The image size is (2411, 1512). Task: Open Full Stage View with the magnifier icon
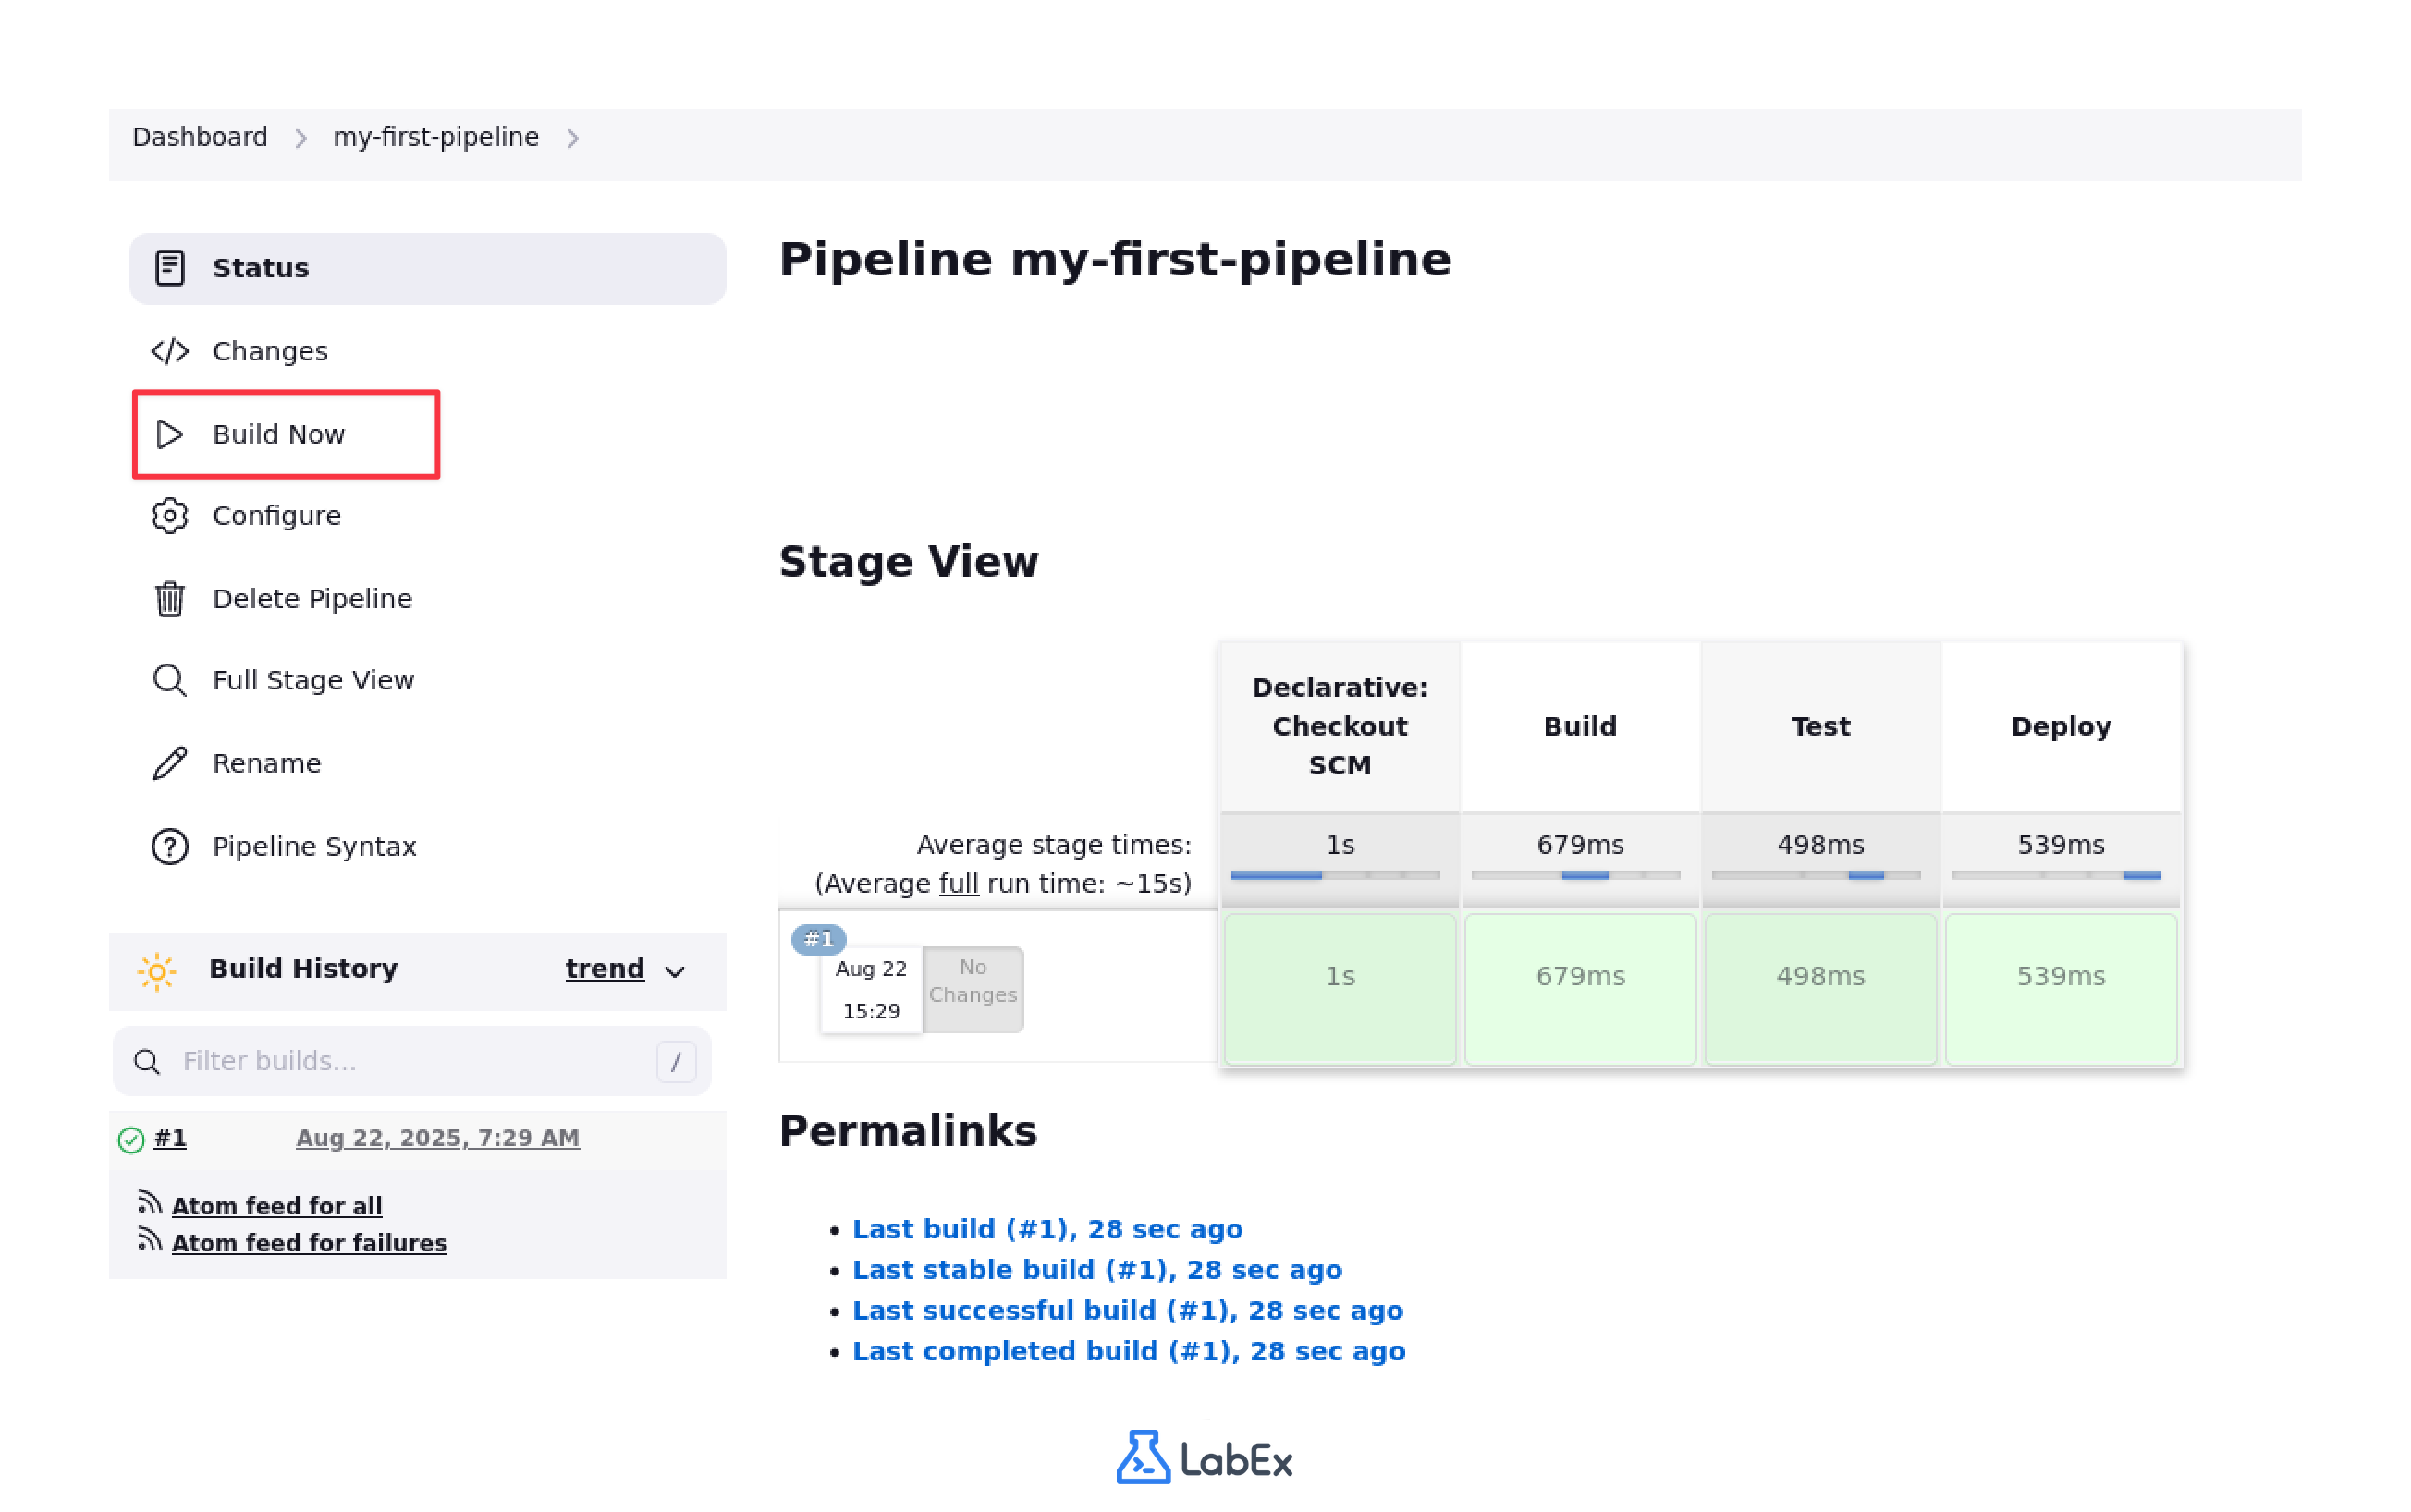(169, 680)
